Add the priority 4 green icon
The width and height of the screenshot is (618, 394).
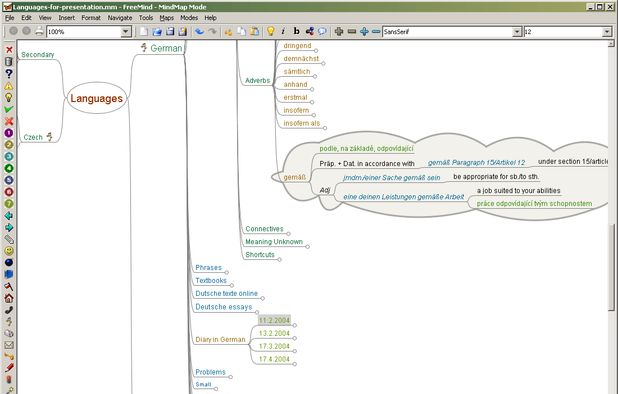point(9,168)
